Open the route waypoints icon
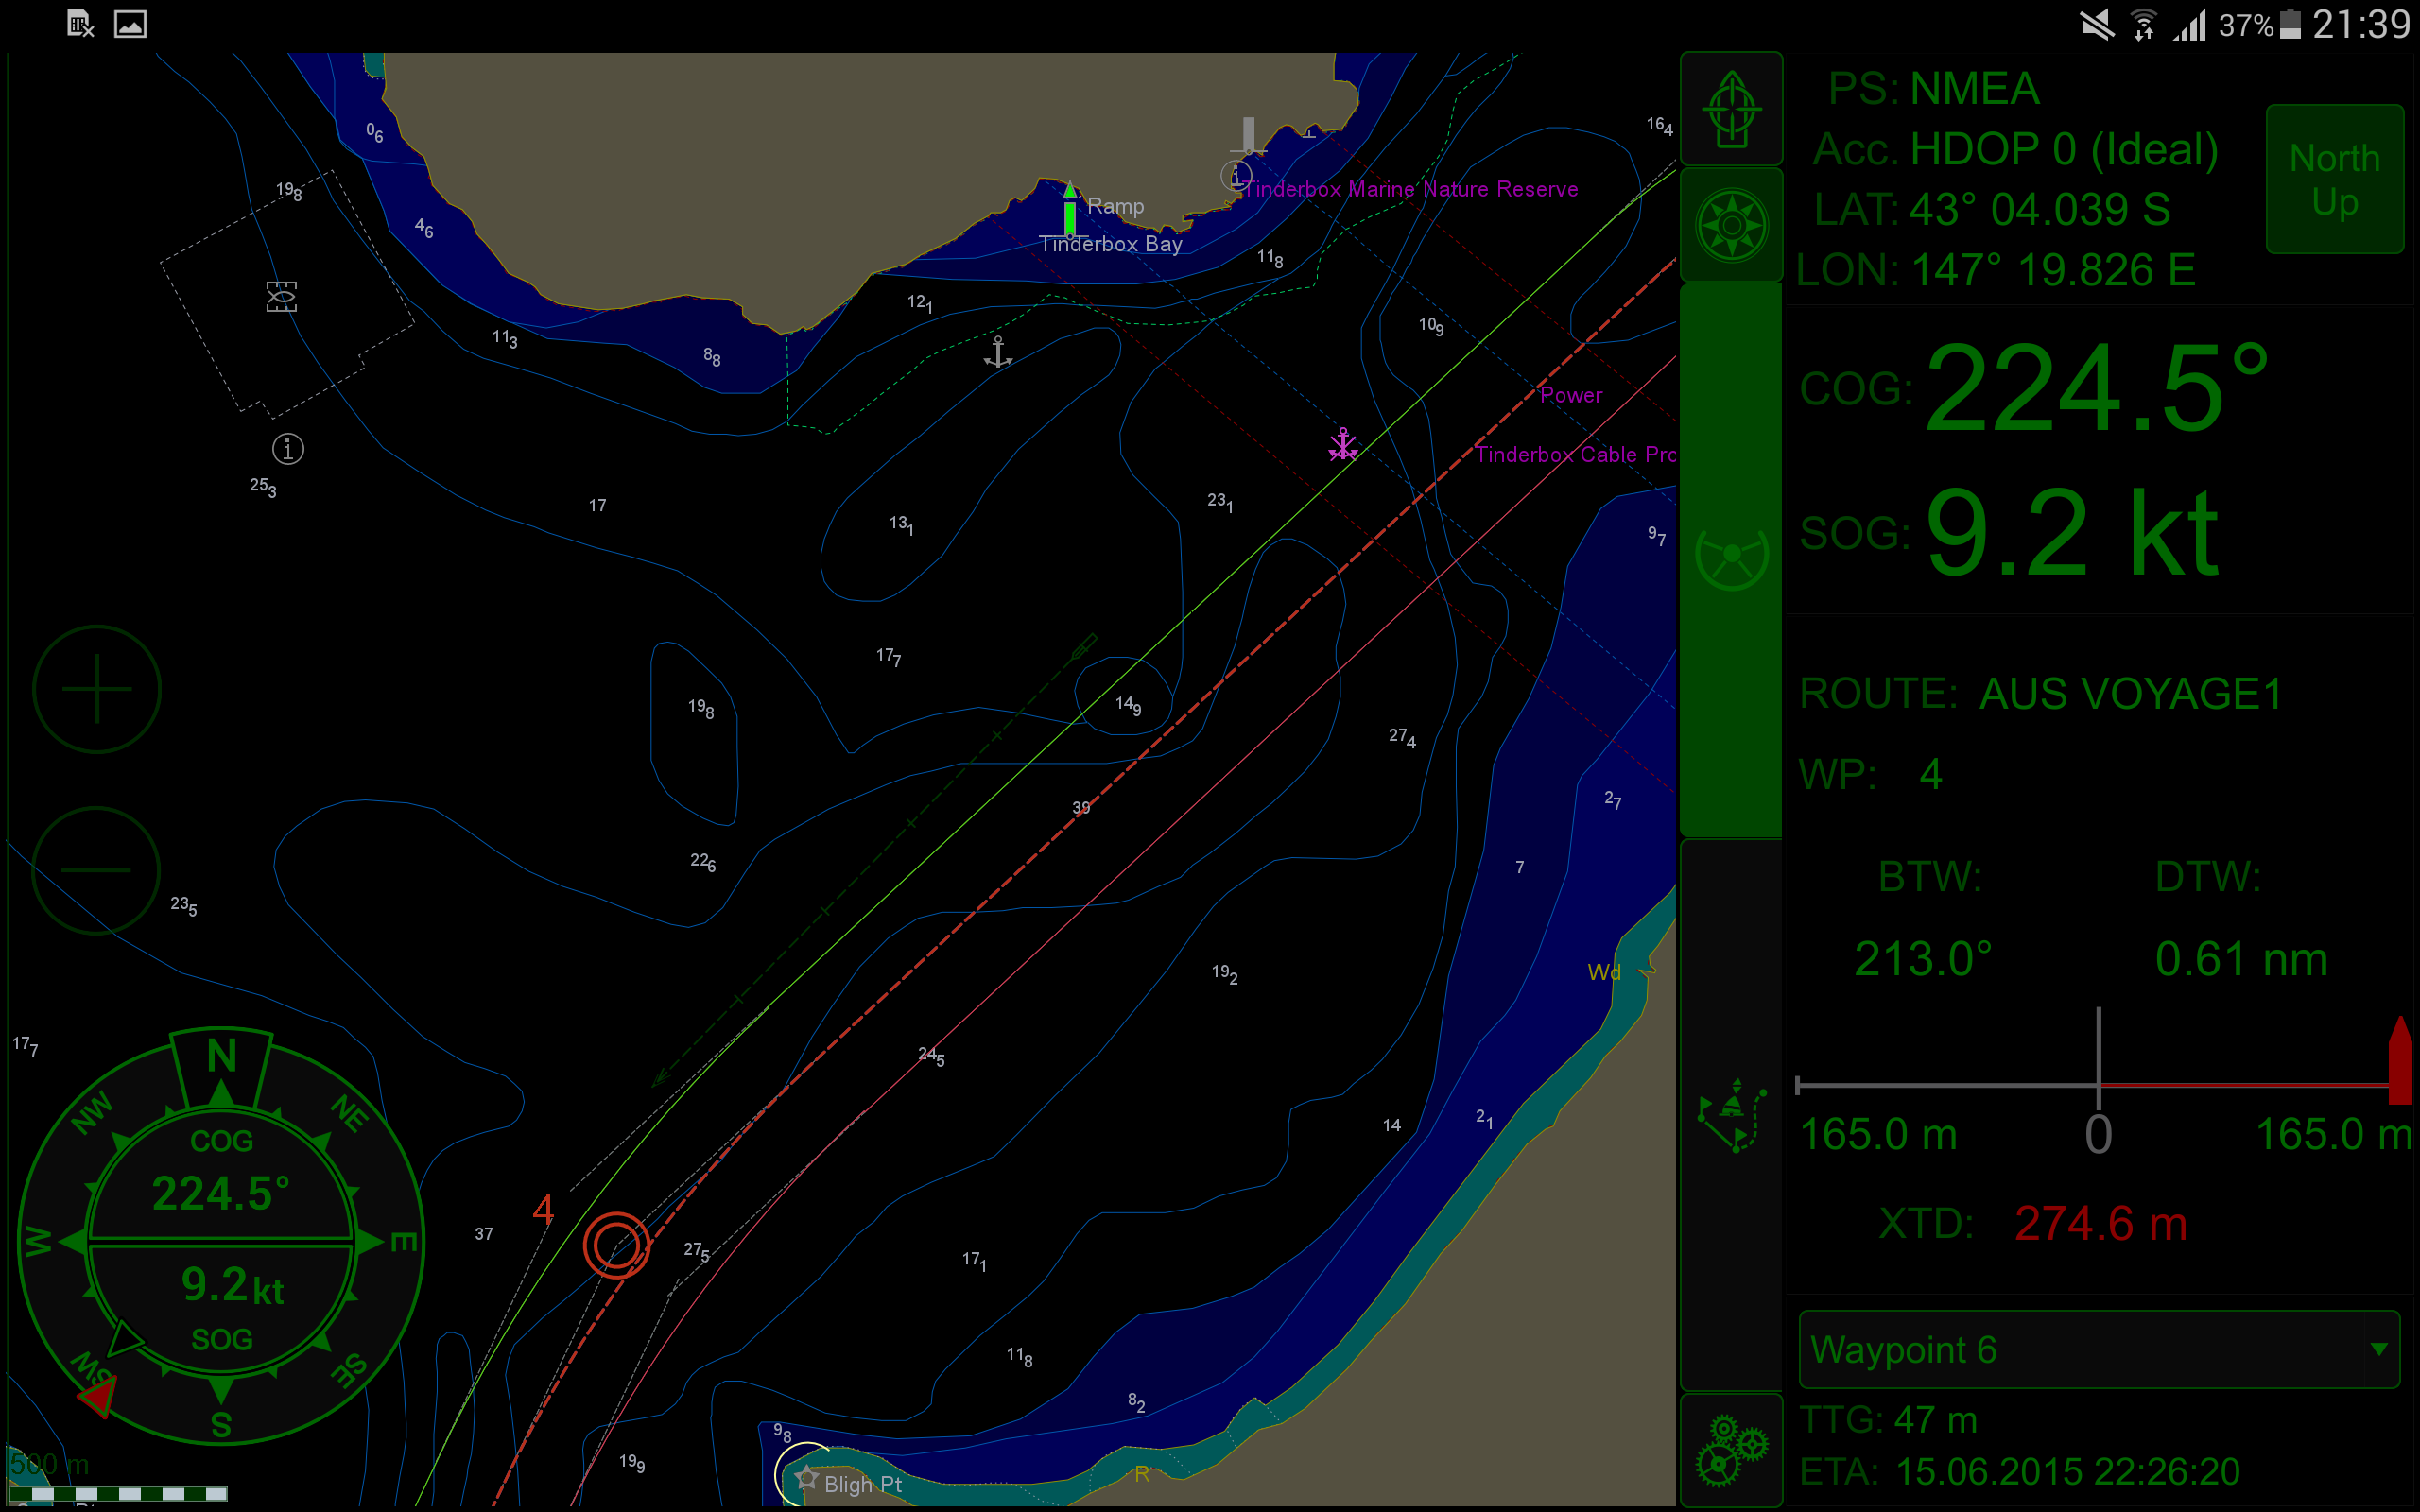The image size is (2420, 1512). (1731, 1115)
